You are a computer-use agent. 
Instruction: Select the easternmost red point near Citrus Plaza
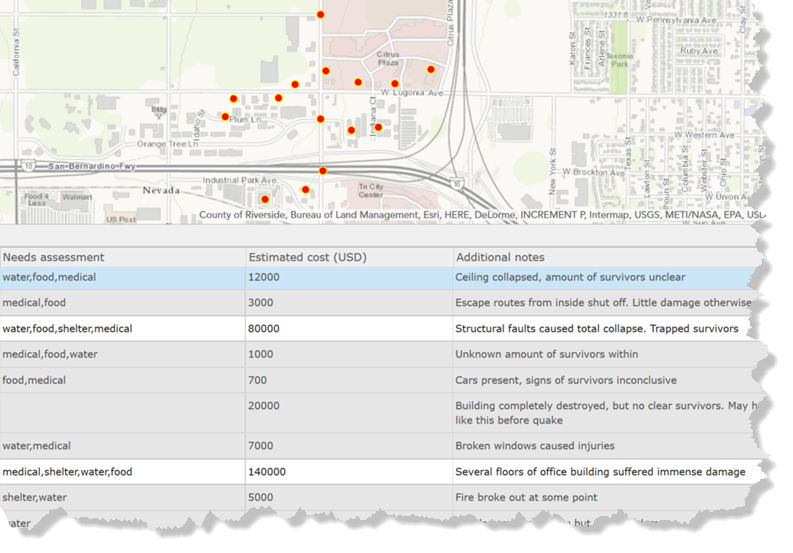[431, 70]
